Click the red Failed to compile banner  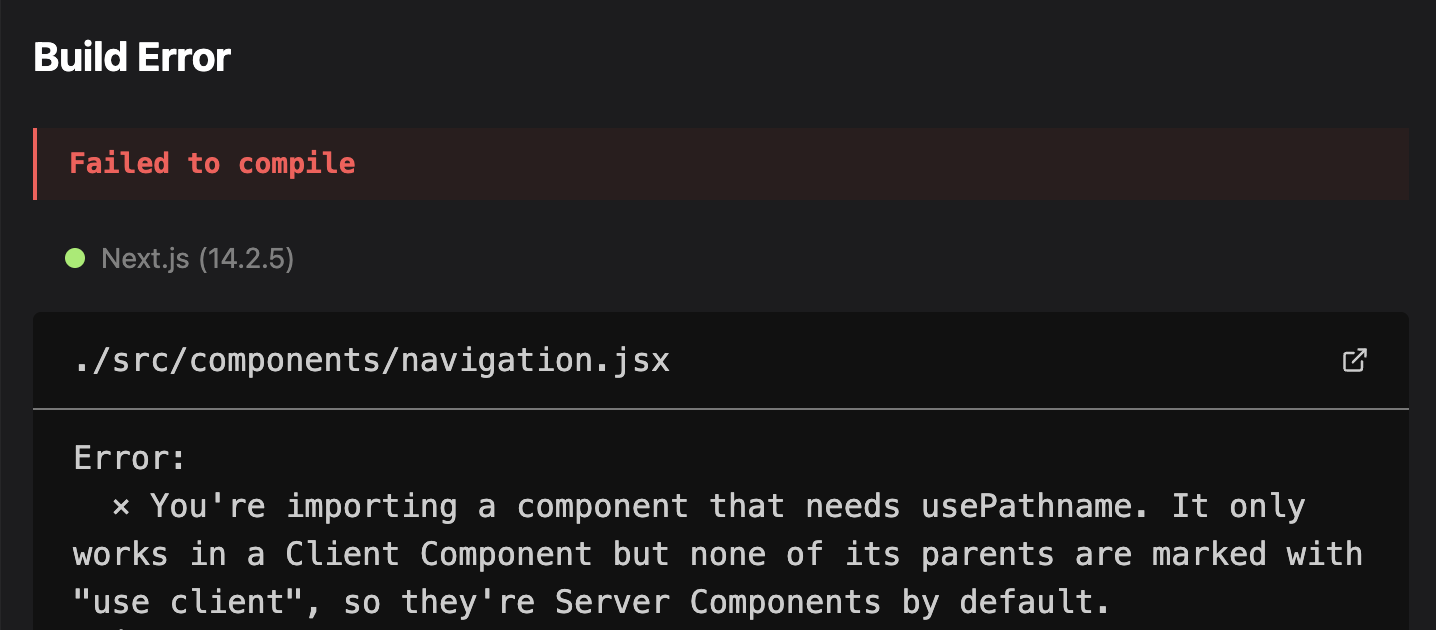(721, 164)
